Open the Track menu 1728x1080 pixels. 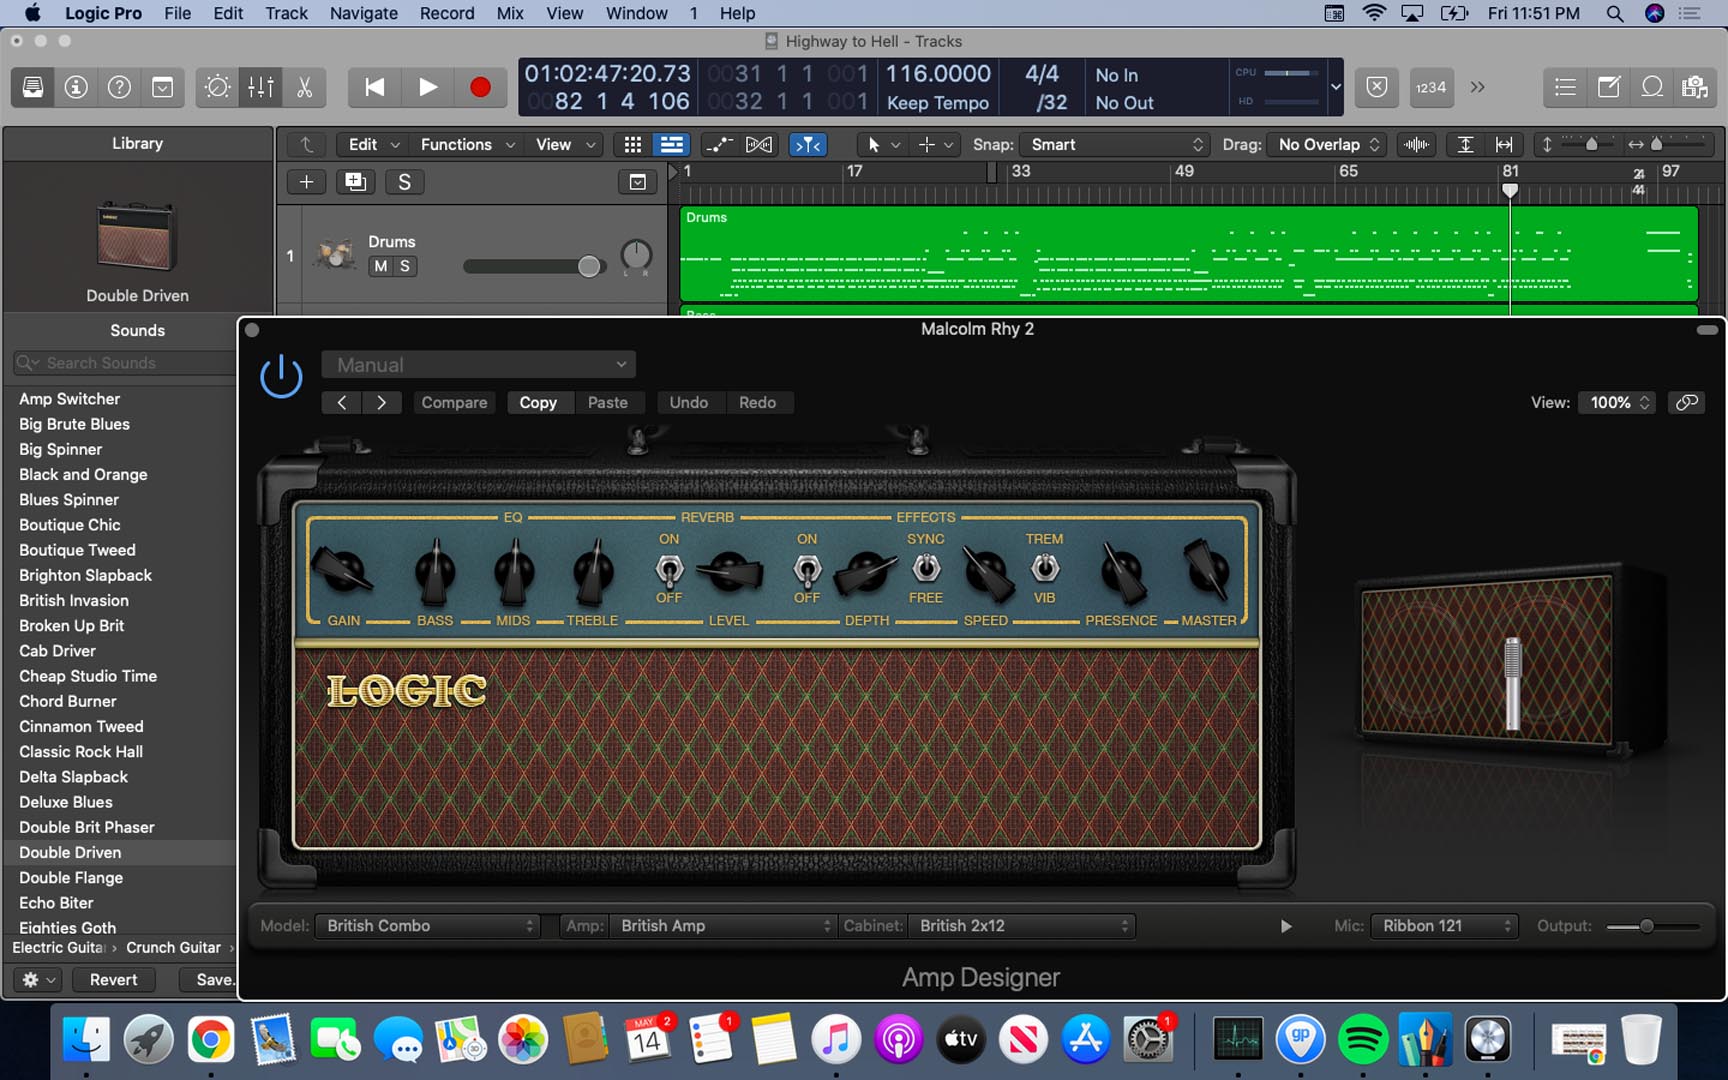coord(286,13)
